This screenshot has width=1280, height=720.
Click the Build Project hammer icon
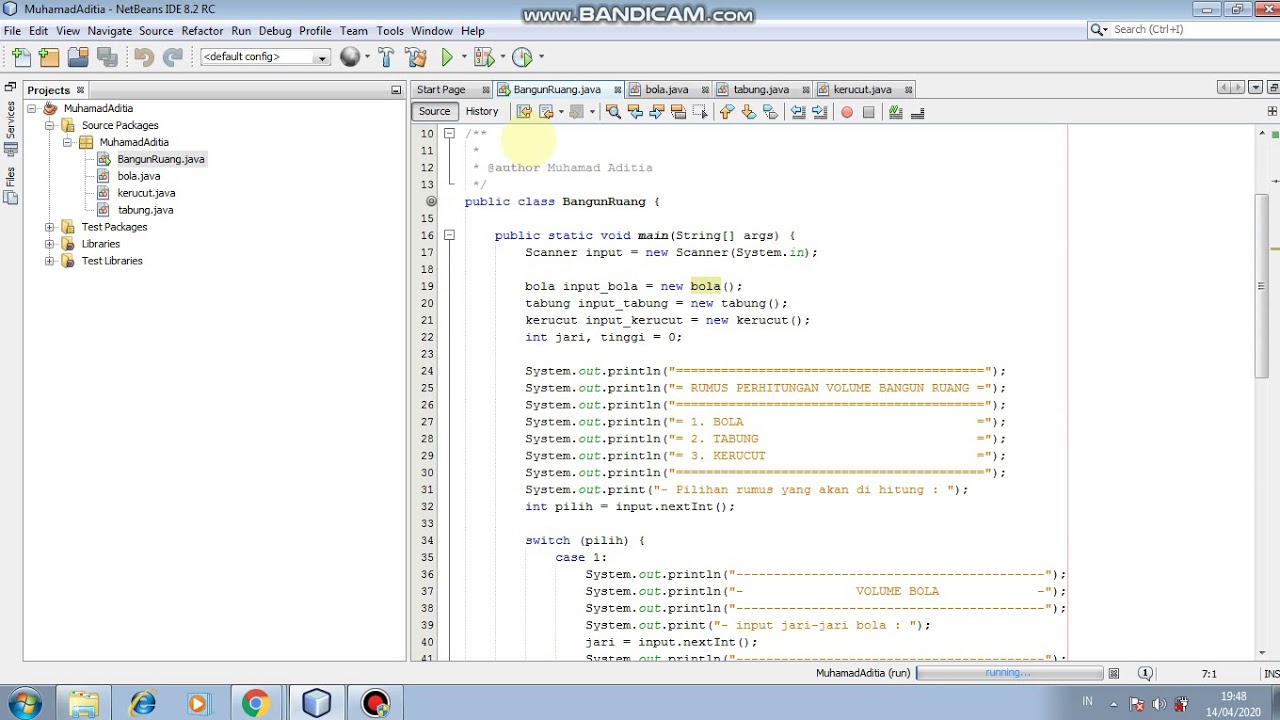click(386, 58)
